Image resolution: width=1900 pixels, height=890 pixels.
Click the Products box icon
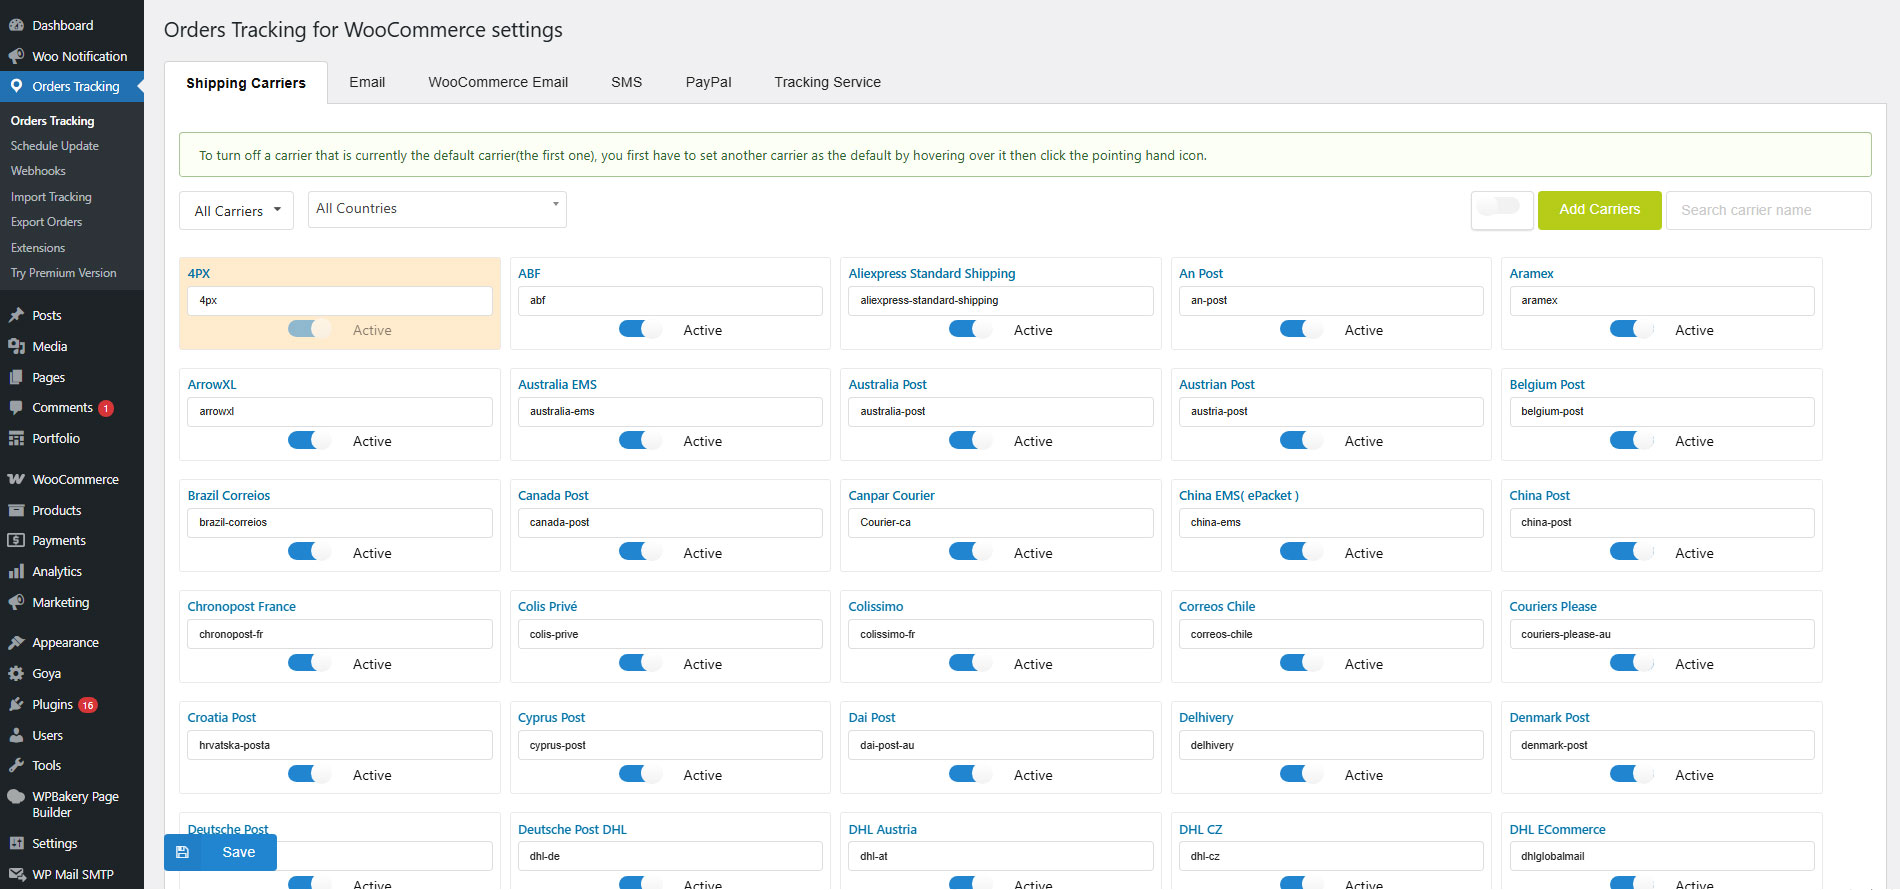click(16, 510)
